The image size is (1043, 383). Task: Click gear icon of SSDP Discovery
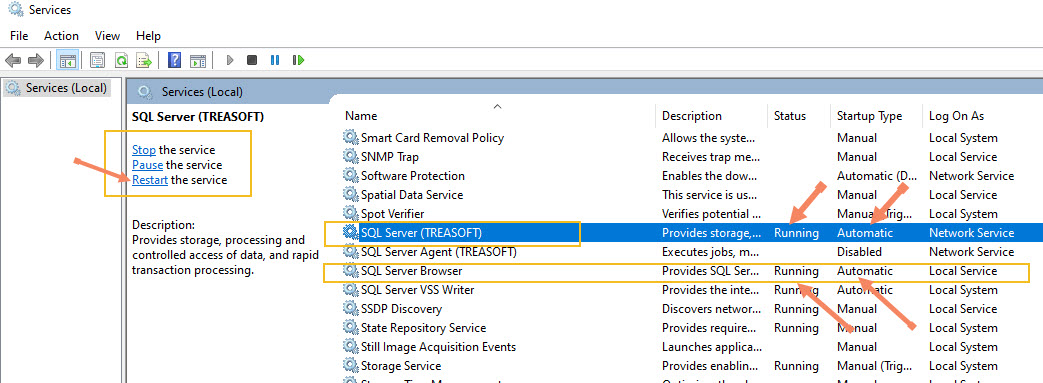pos(350,309)
